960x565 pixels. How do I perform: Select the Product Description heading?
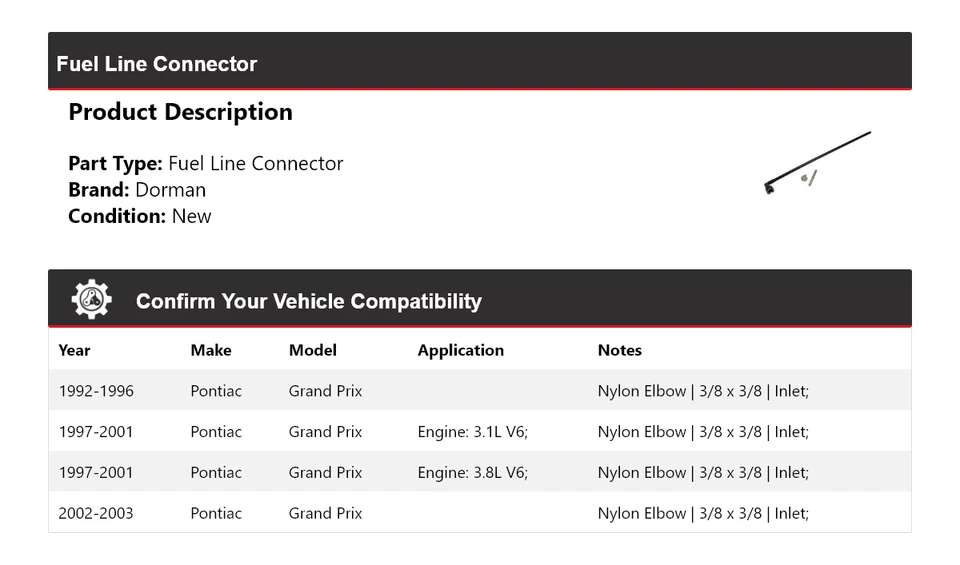[180, 112]
